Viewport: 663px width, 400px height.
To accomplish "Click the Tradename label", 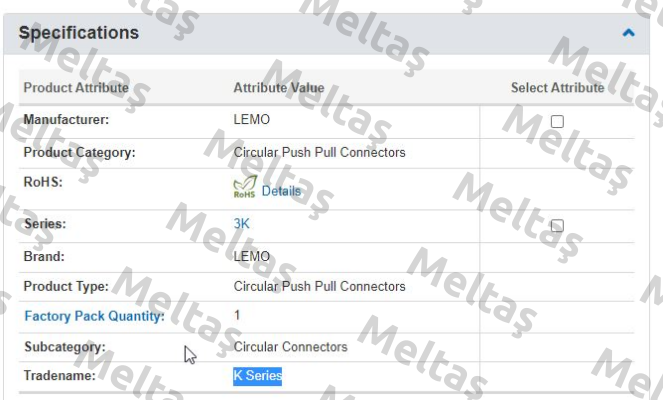I will pyautogui.click(x=60, y=375).
